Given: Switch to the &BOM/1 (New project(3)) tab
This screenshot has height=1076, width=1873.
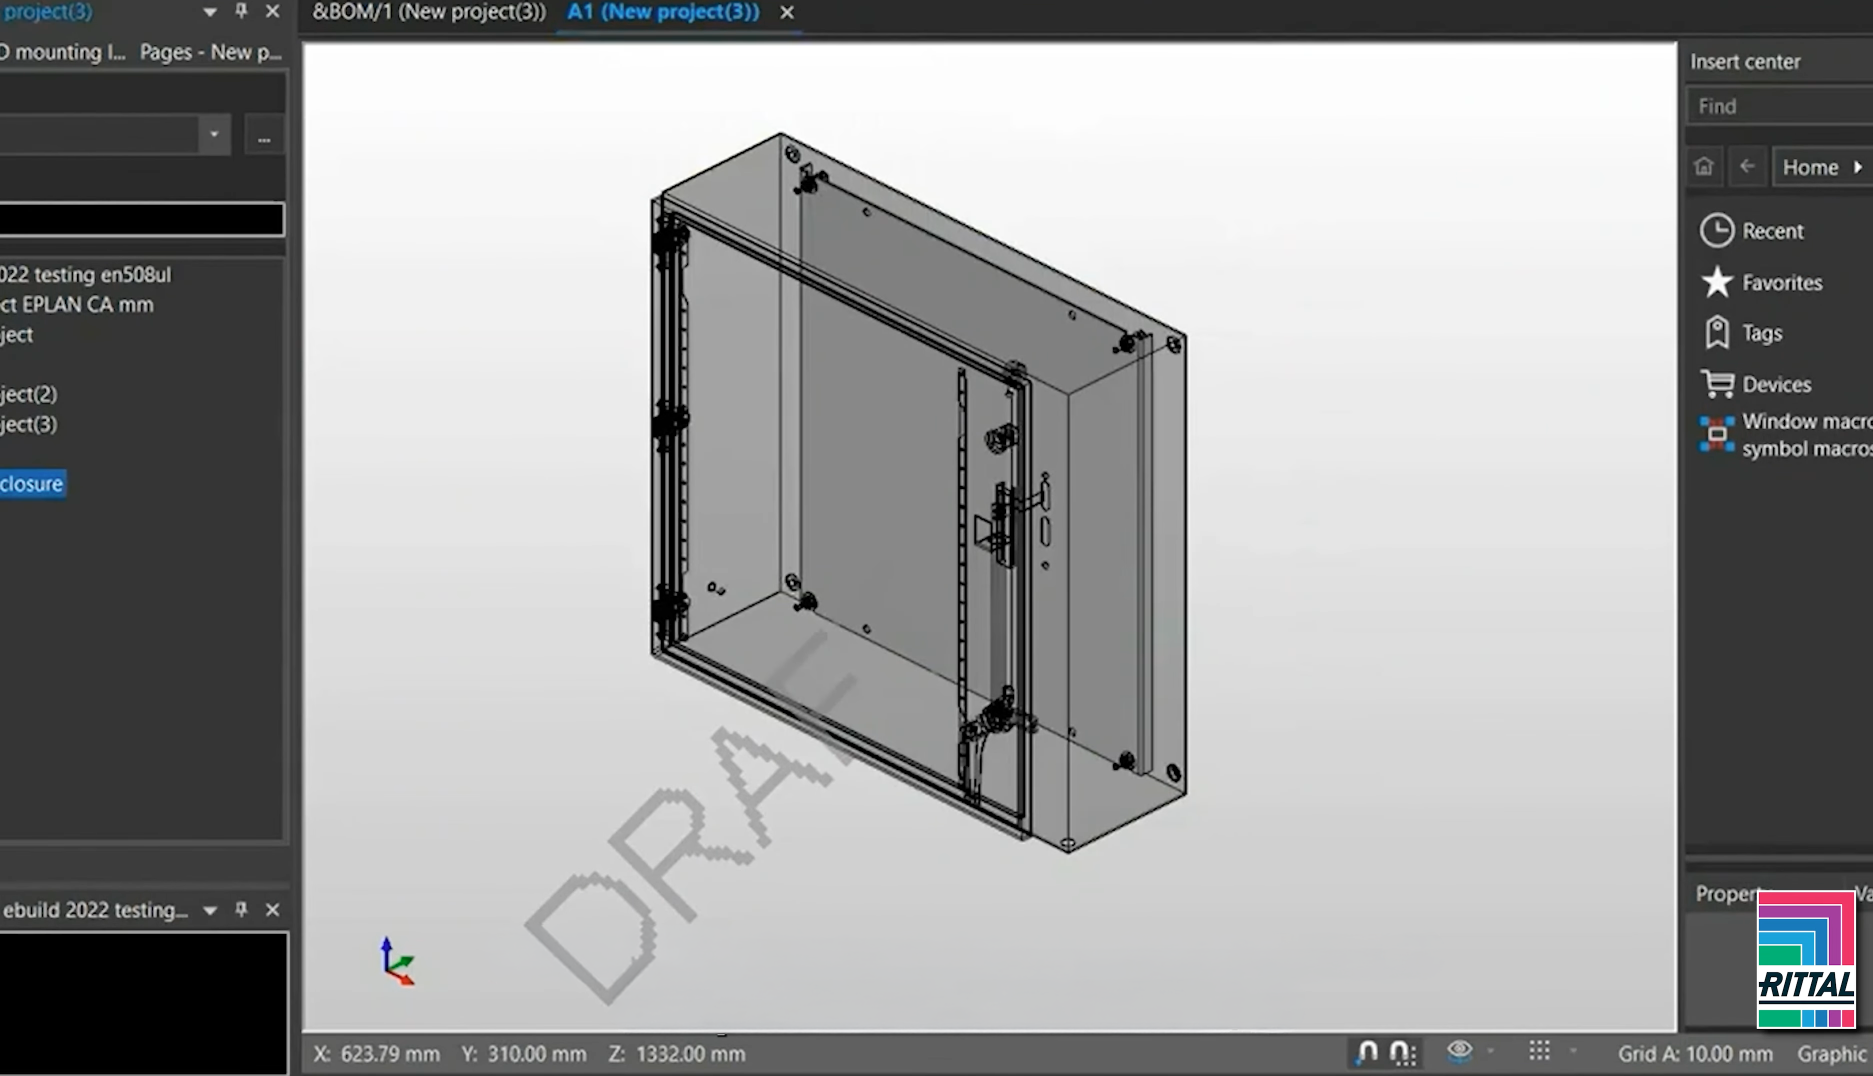Looking at the screenshot, I should pyautogui.click(x=429, y=12).
